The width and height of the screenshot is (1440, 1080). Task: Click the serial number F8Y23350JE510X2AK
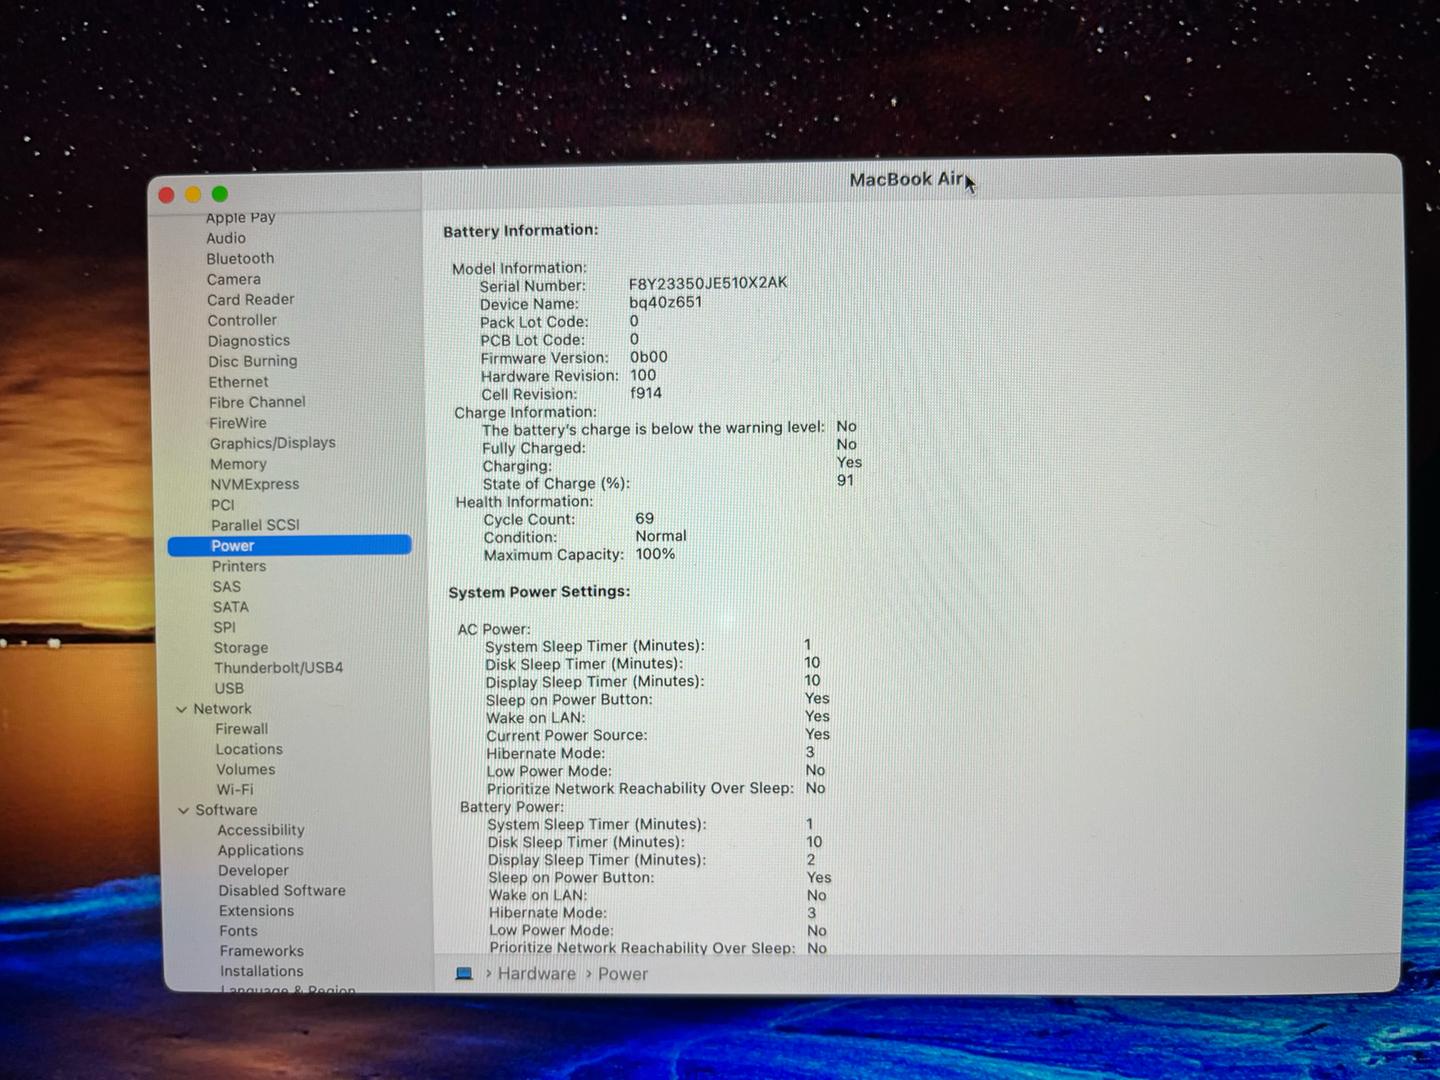(x=708, y=283)
